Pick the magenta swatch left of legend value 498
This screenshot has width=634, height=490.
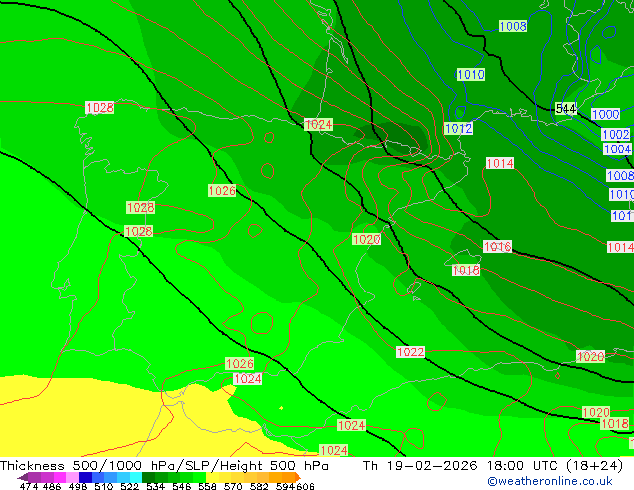[x=60, y=477]
